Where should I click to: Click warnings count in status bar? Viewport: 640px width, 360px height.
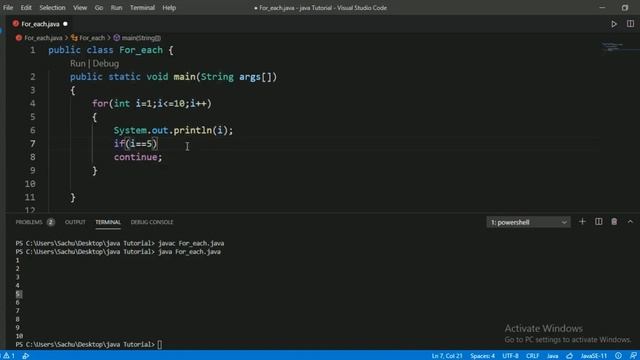9,356
